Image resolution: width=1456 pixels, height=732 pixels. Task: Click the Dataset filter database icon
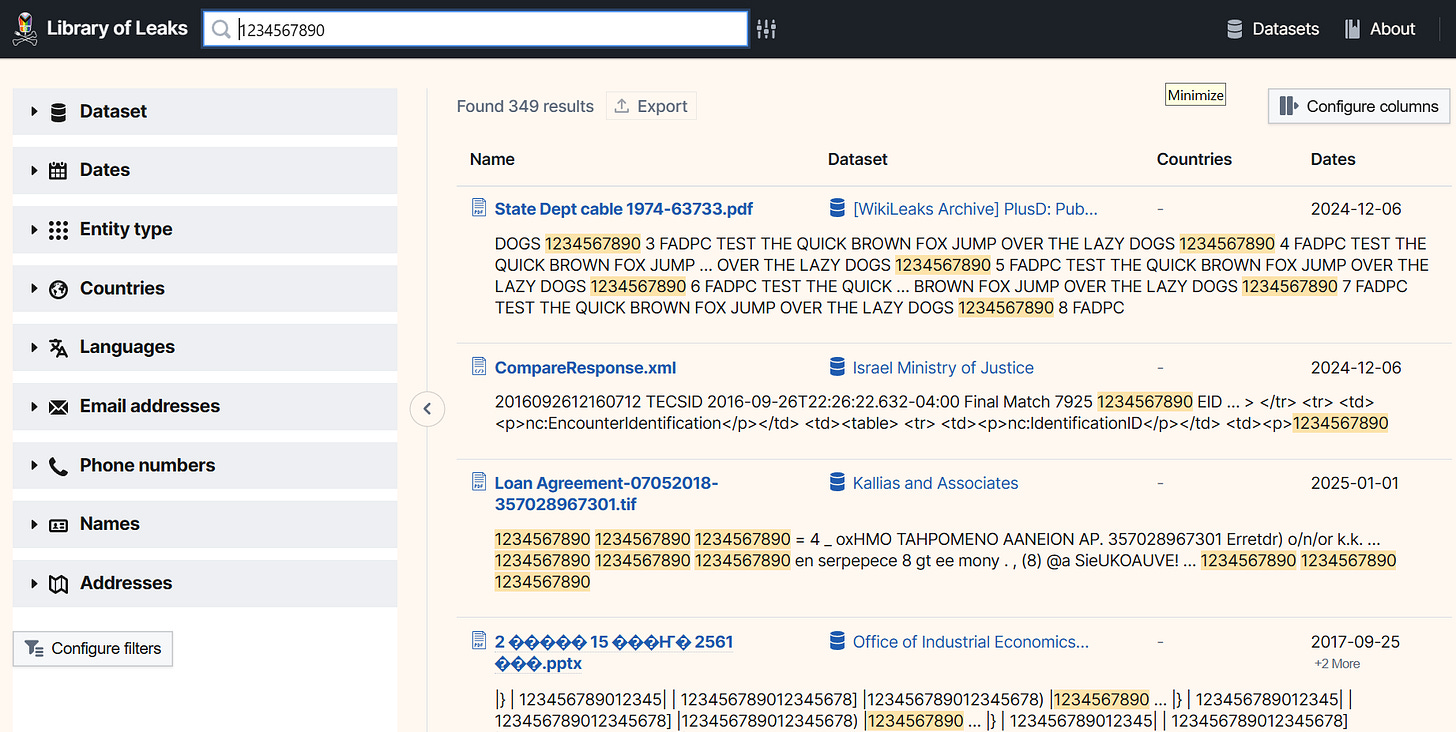pyautogui.click(x=59, y=112)
